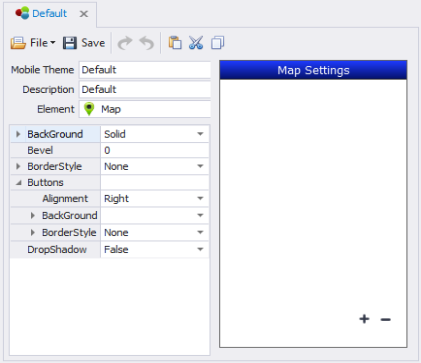Click the Element field showing Map
The height and width of the screenshot is (363, 421).
(x=145, y=109)
